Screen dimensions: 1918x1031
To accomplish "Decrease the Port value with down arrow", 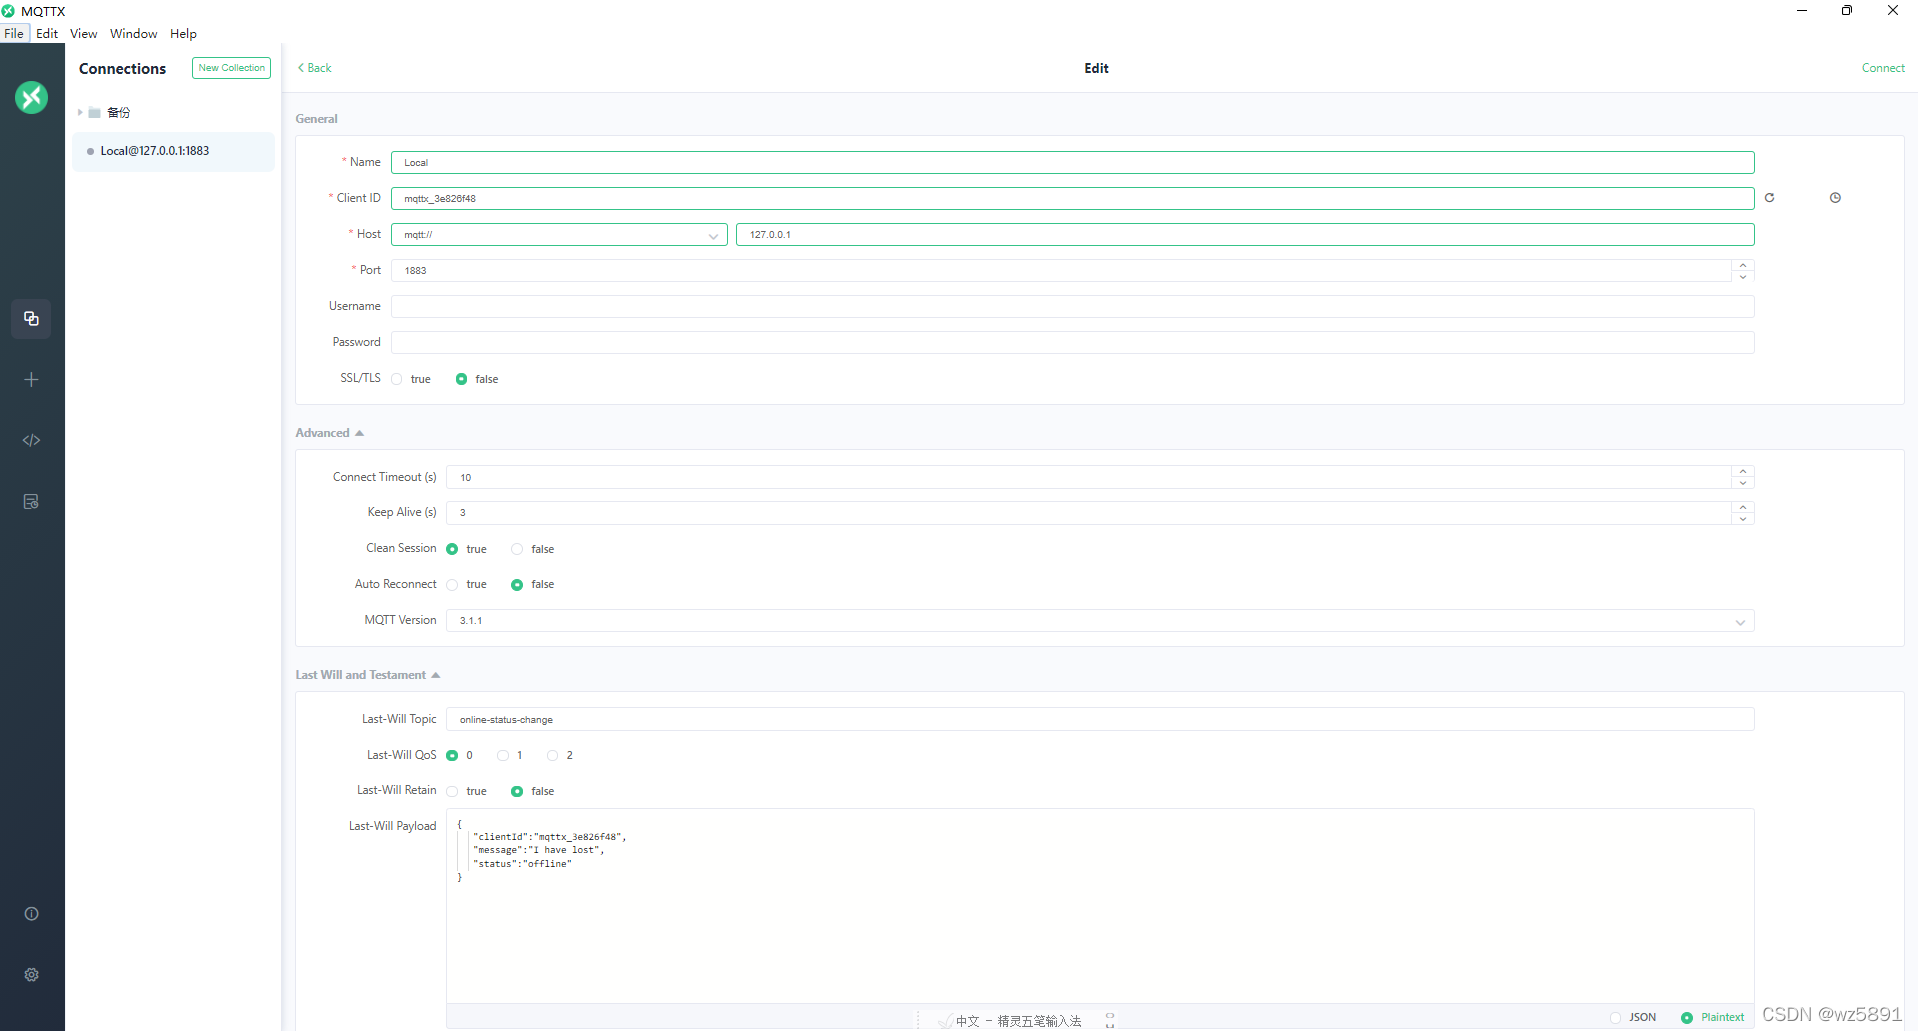I will [x=1743, y=276].
